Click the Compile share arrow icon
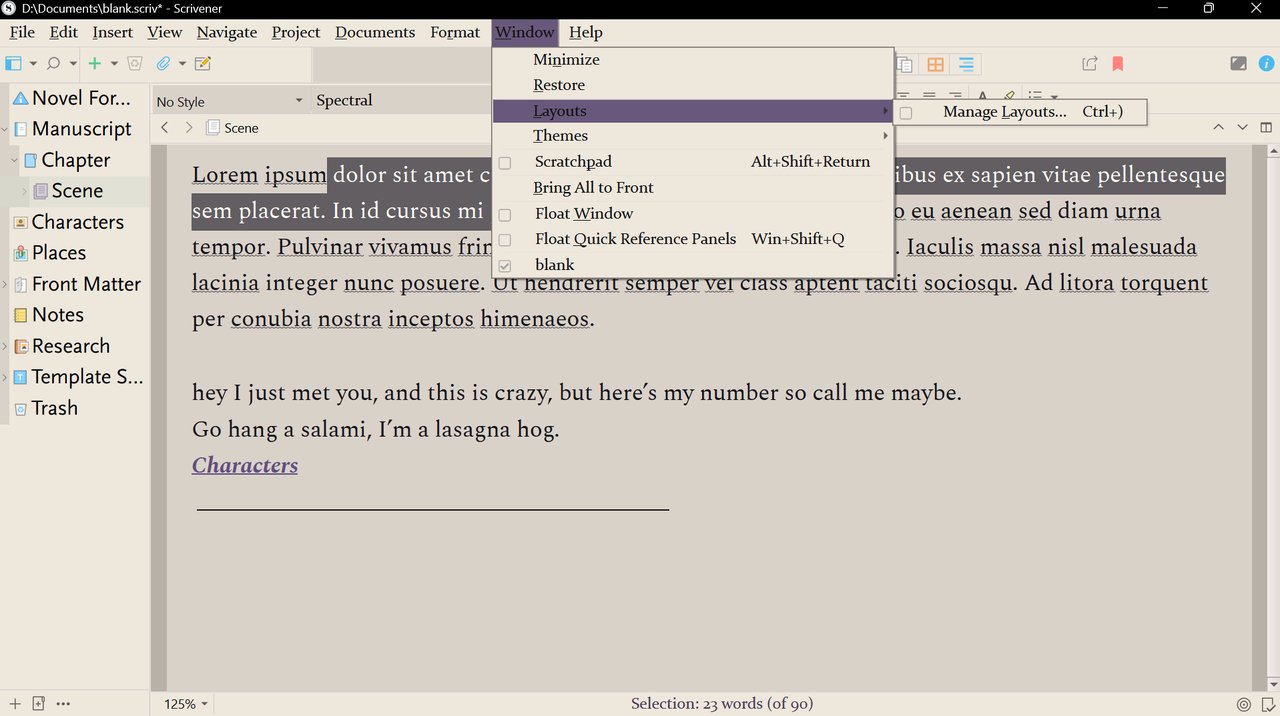Screen dimensions: 1280x716 1090,63
